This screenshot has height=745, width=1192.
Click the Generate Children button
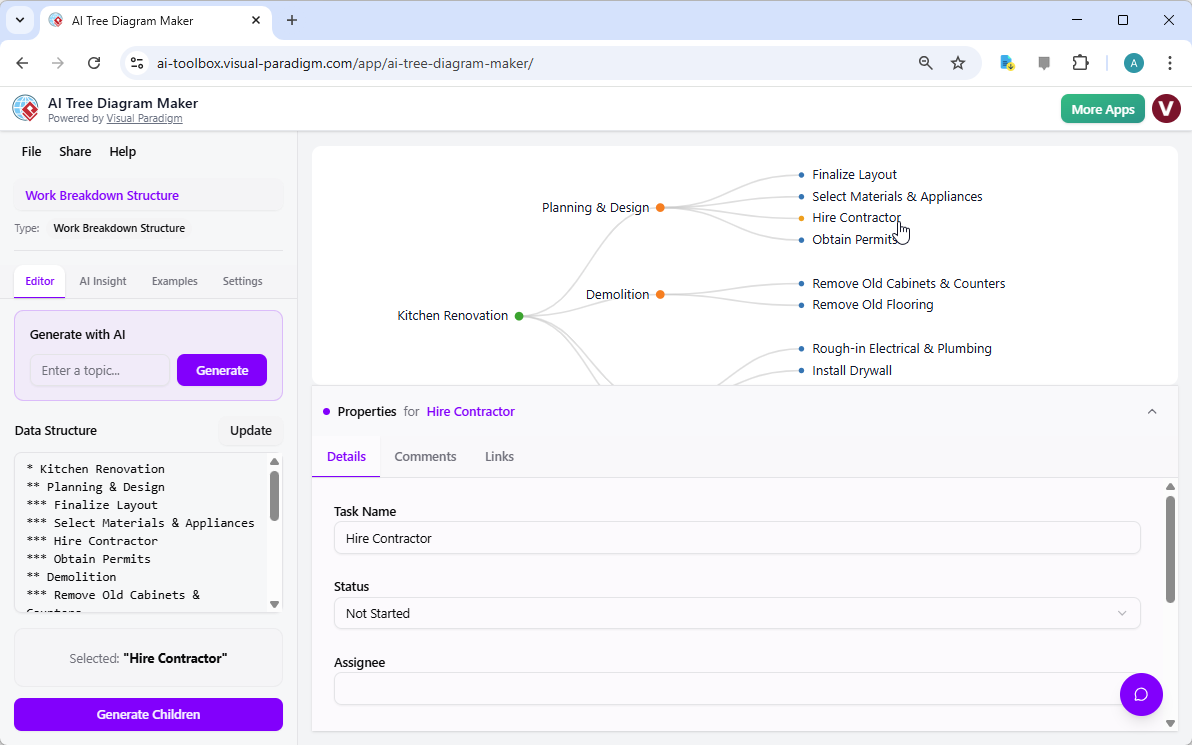(148, 714)
